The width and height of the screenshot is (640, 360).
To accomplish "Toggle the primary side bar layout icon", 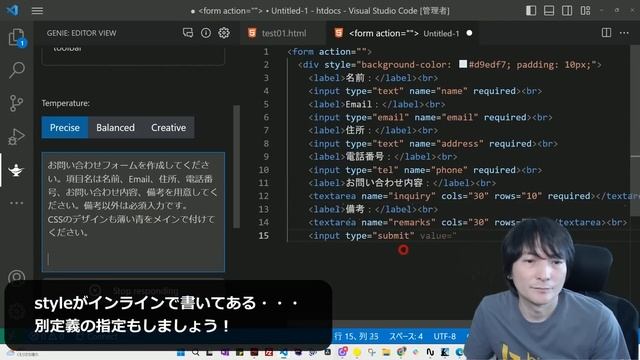I will click(531, 11).
